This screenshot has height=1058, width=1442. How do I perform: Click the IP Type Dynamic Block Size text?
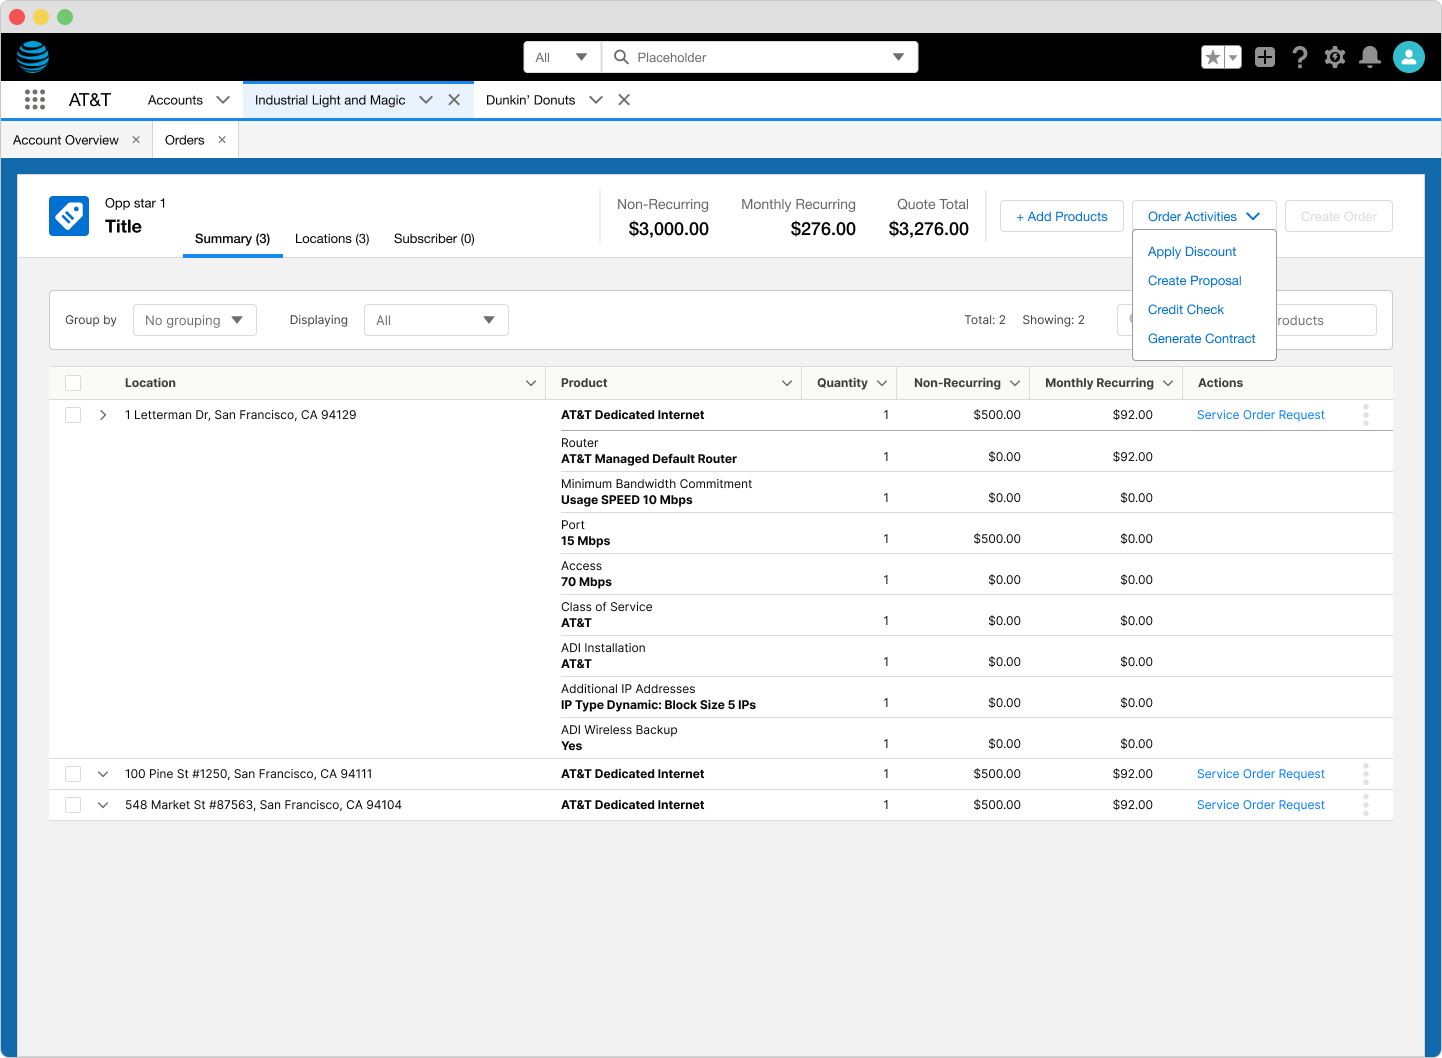pos(658,705)
